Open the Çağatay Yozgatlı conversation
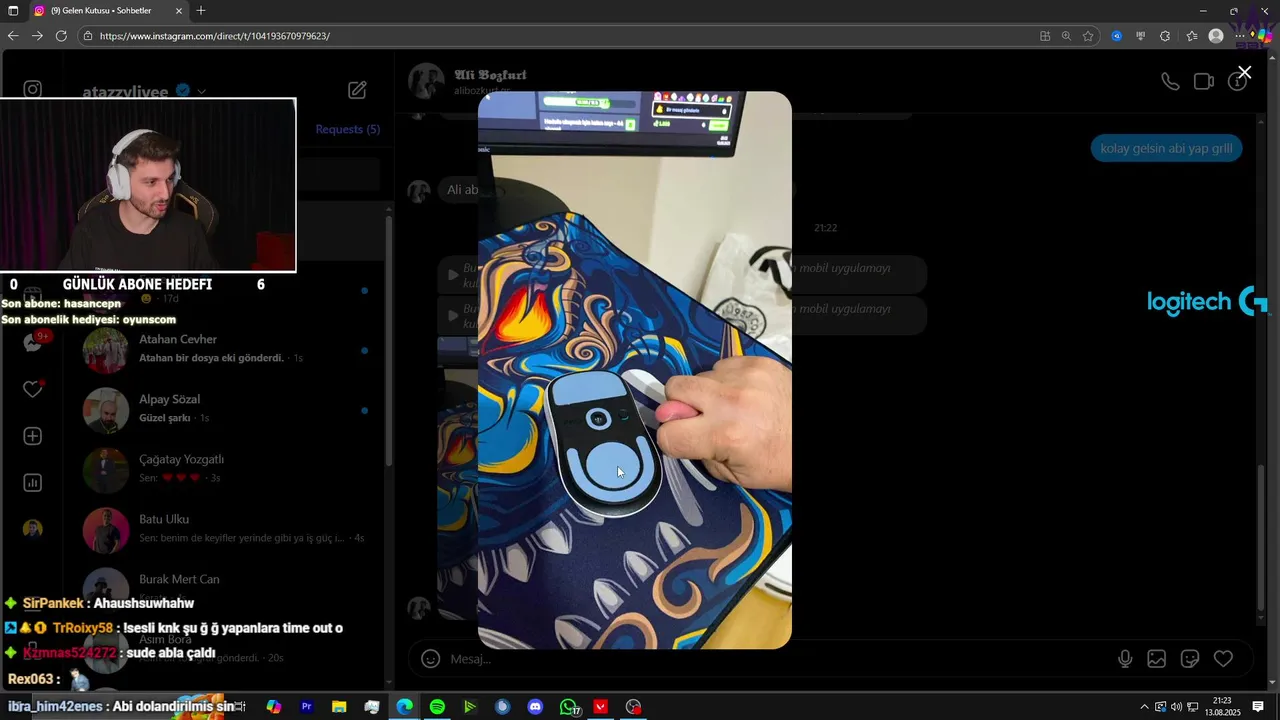Image resolution: width=1280 pixels, height=720 pixels. tap(226, 468)
